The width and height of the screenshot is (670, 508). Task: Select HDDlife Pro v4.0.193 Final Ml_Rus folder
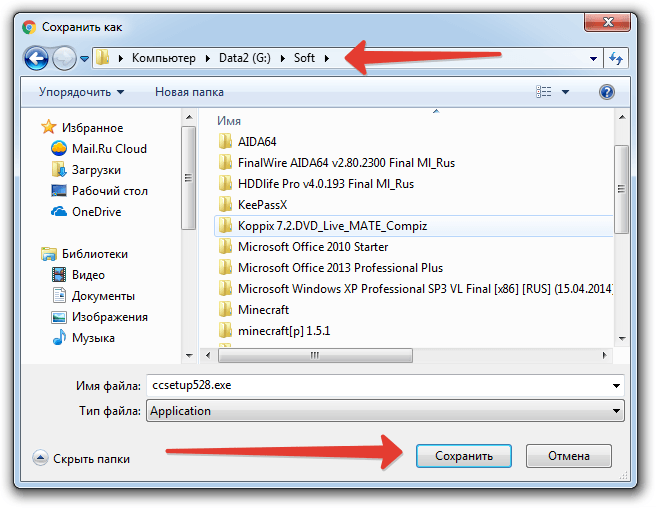coord(326,184)
